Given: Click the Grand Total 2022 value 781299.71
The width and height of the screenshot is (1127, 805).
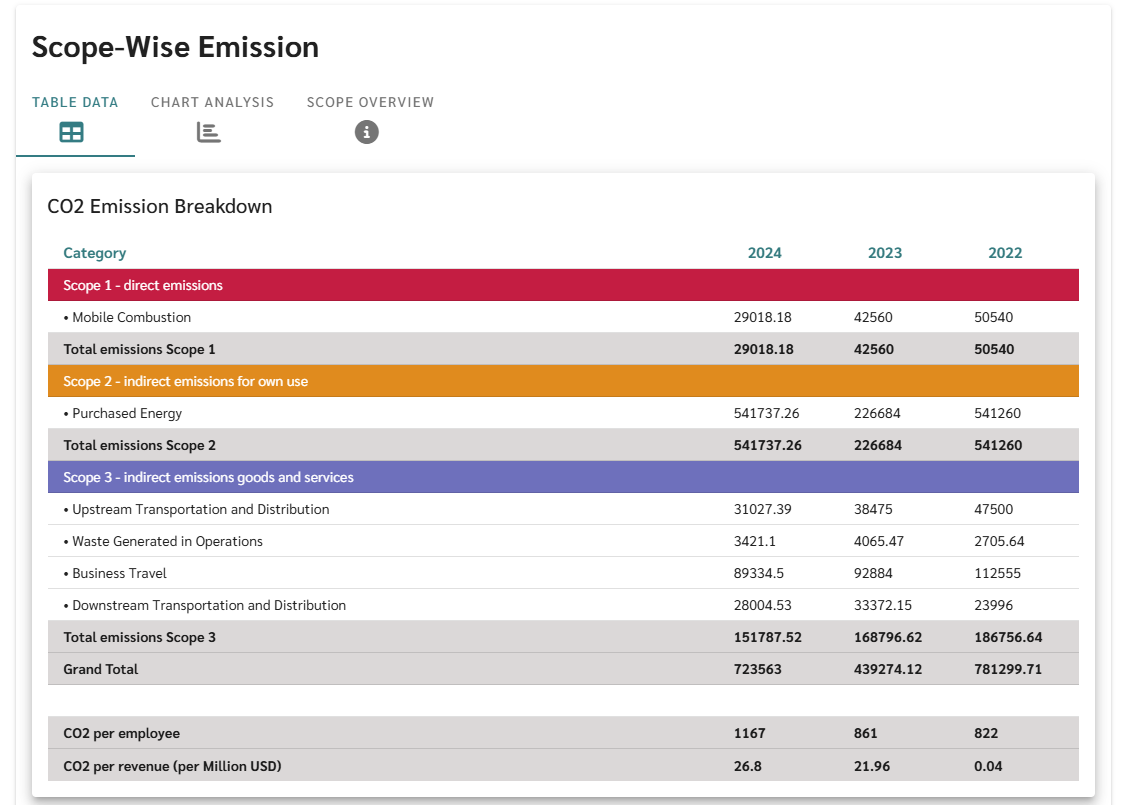Looking at the screenshot, I should (x=1008, y=669).
